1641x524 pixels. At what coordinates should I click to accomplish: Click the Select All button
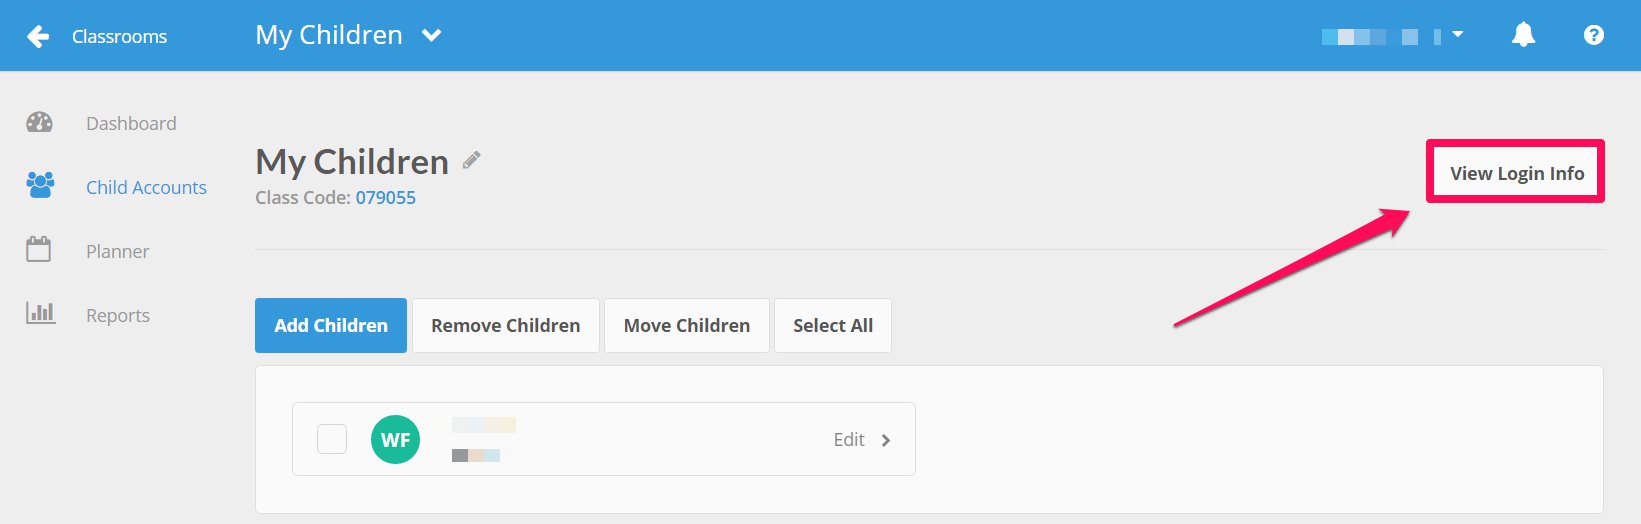(833, 325)
